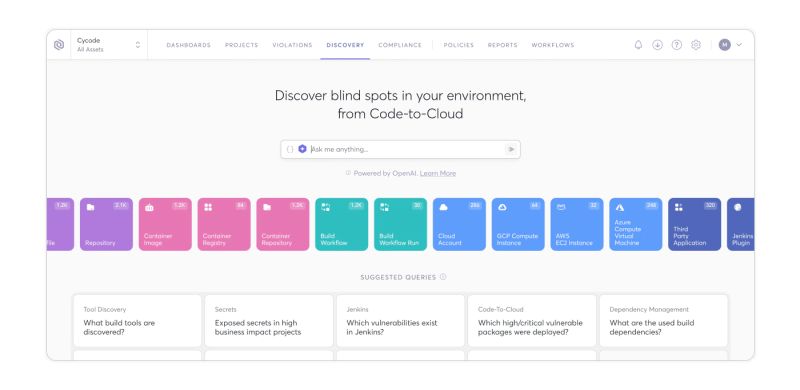Viewport: 800px width, 390px height.
Task: Click the Azure Compute Virtual Machine icon
Action: point(620,207)
